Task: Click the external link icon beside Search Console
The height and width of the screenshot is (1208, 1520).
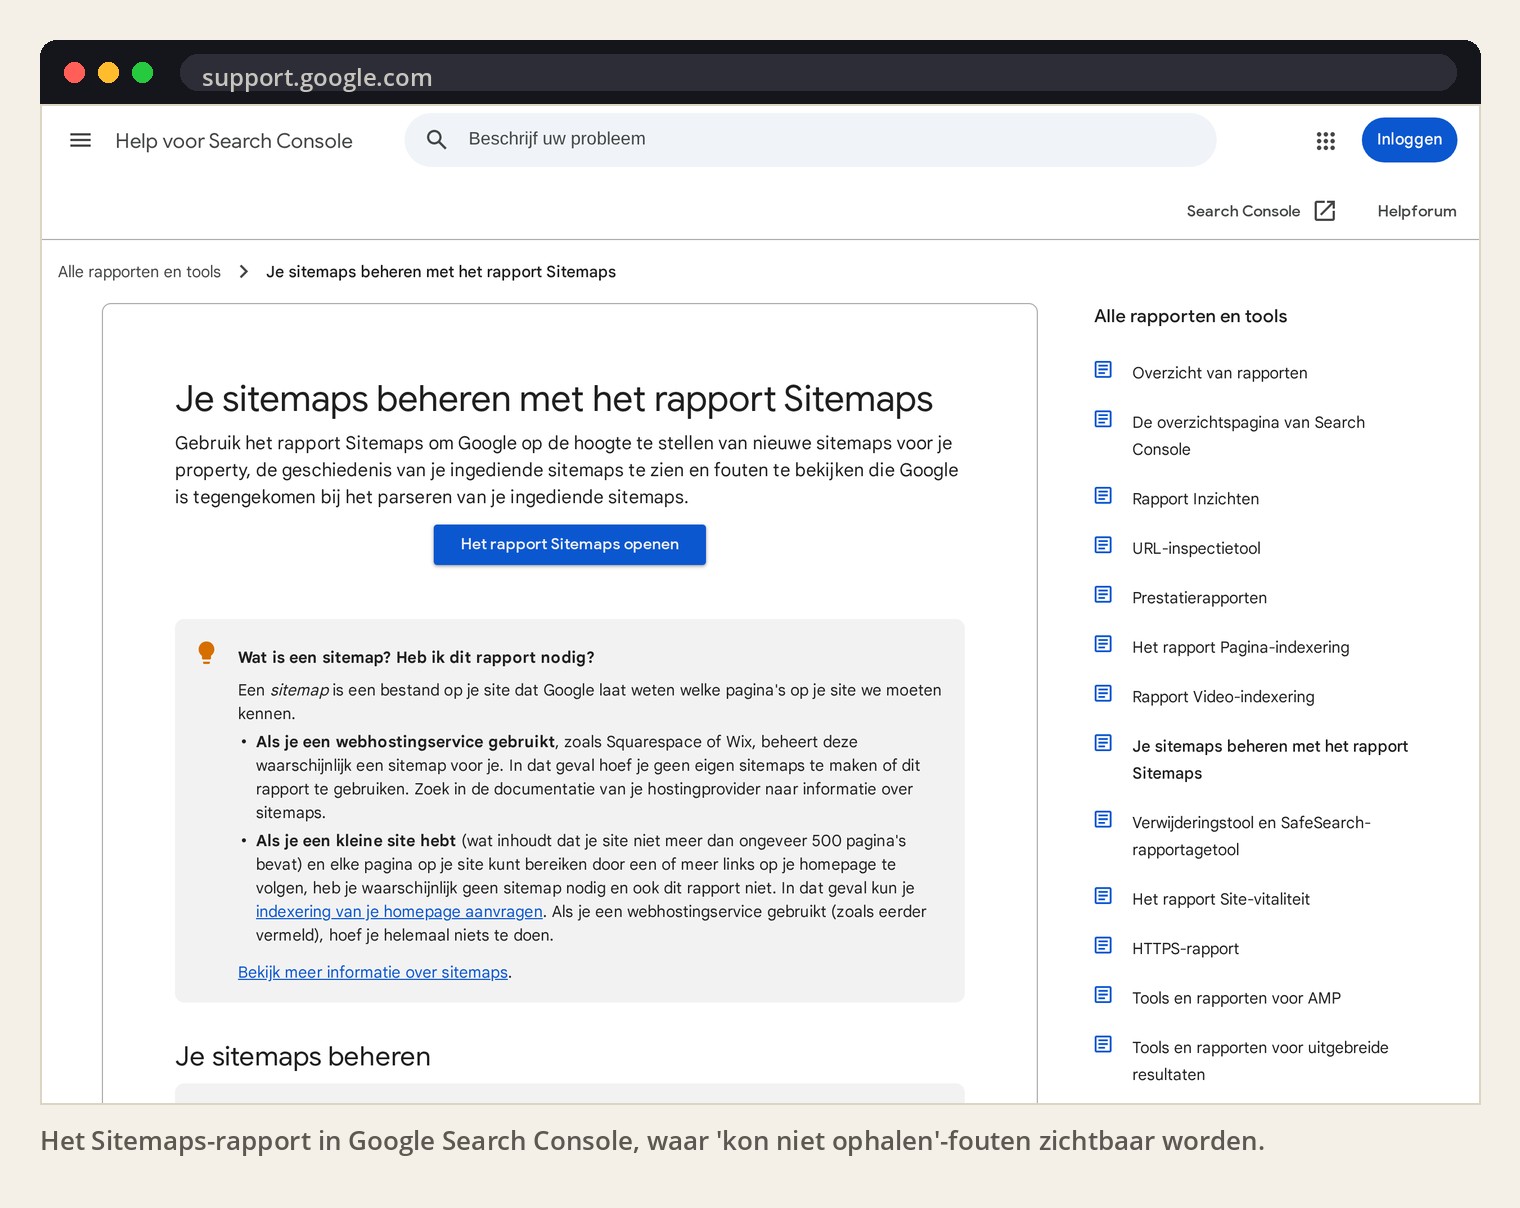Action: [x=1325, y=210]
